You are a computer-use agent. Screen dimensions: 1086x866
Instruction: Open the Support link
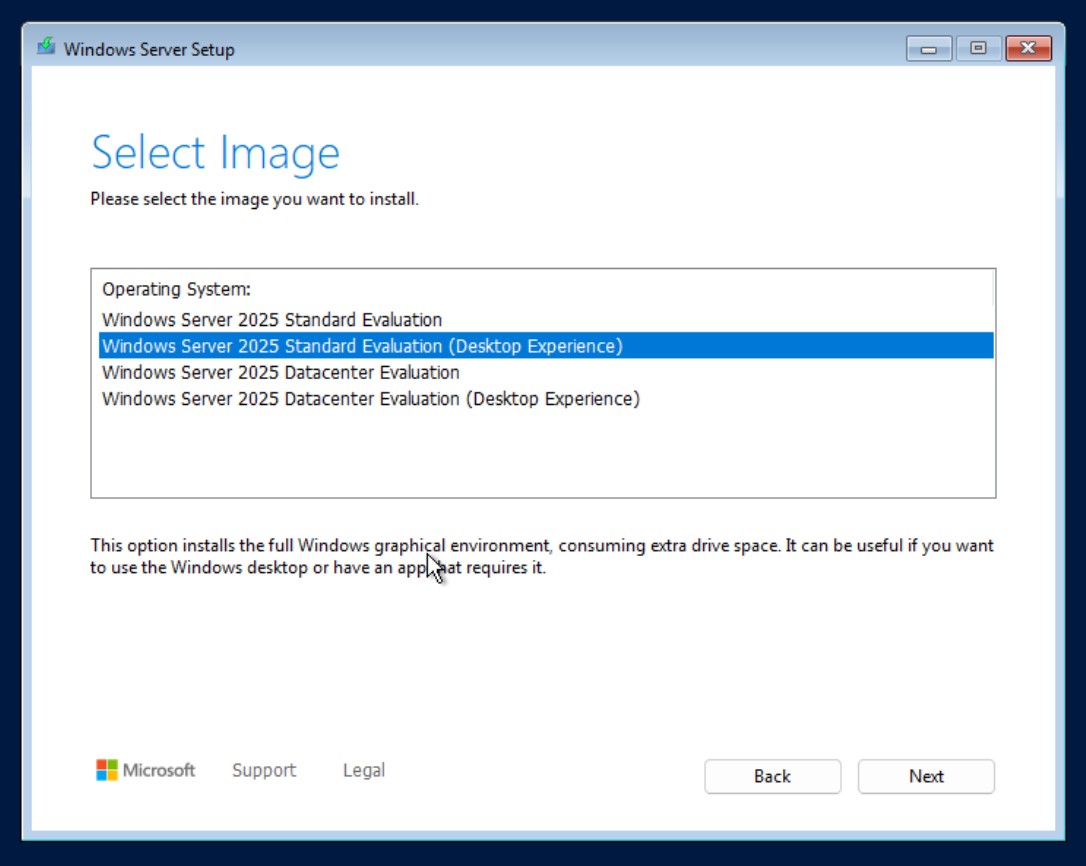click(264, 770)
